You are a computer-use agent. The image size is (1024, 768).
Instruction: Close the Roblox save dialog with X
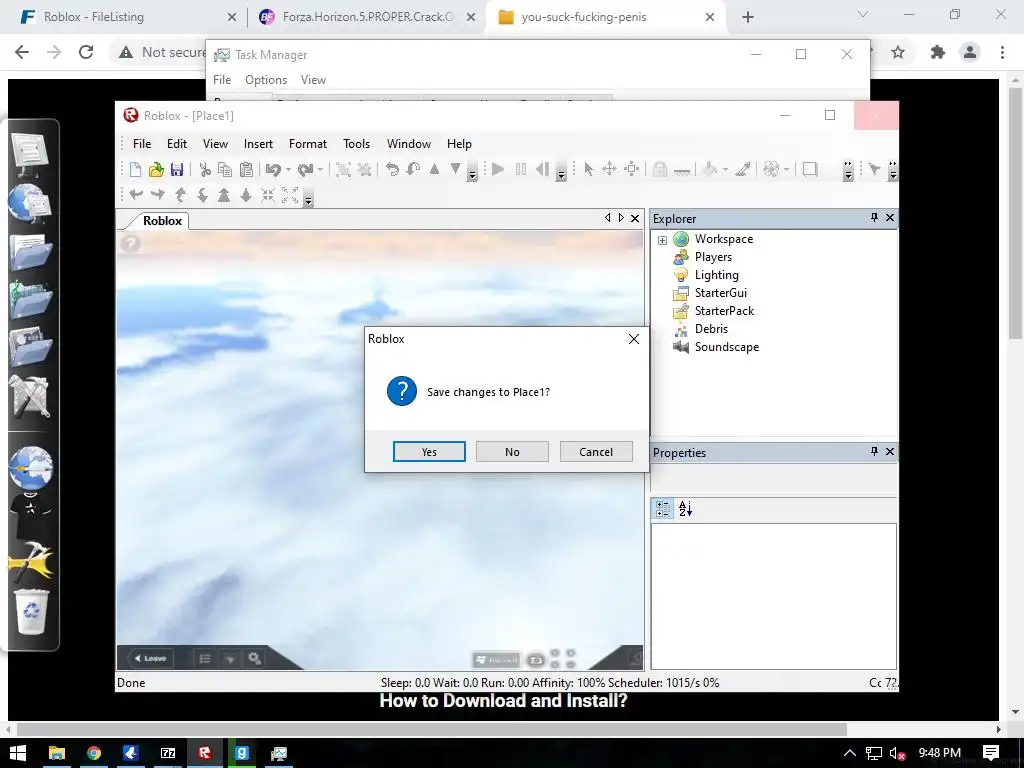633,339
